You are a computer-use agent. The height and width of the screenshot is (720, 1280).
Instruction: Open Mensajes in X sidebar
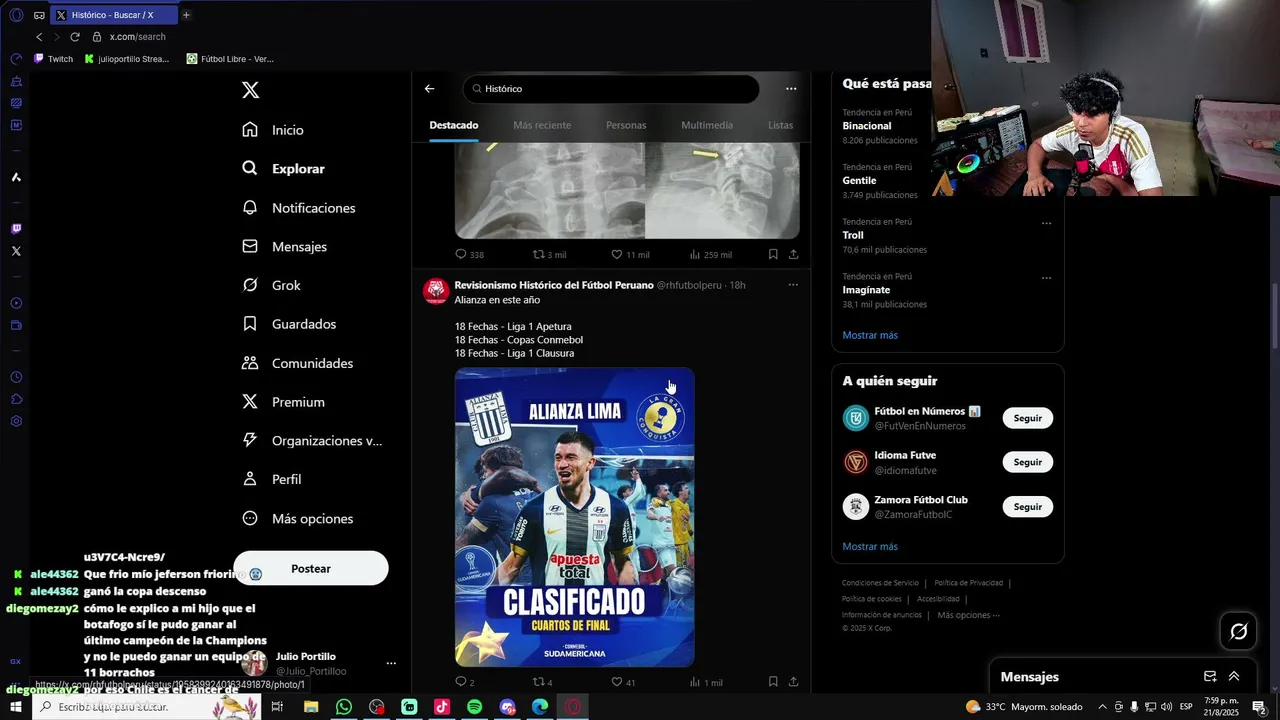point(284,246)
